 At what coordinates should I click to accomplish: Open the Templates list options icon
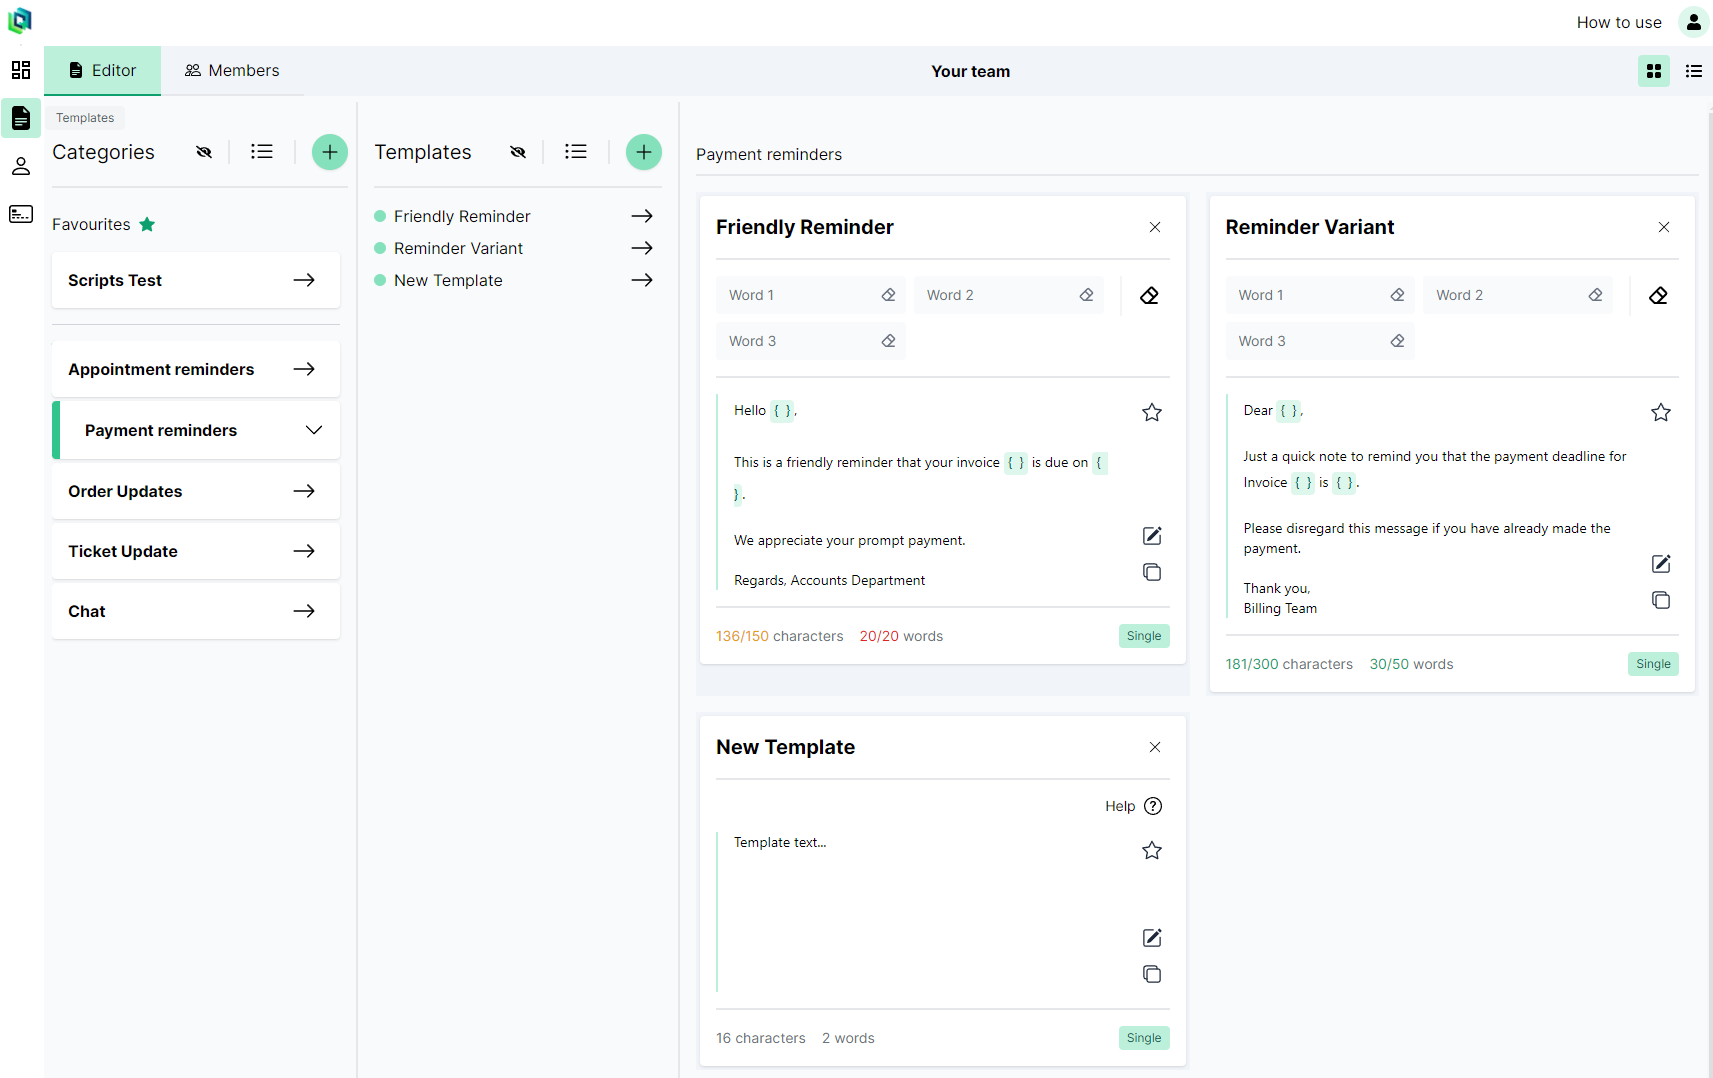coord(576,152)
